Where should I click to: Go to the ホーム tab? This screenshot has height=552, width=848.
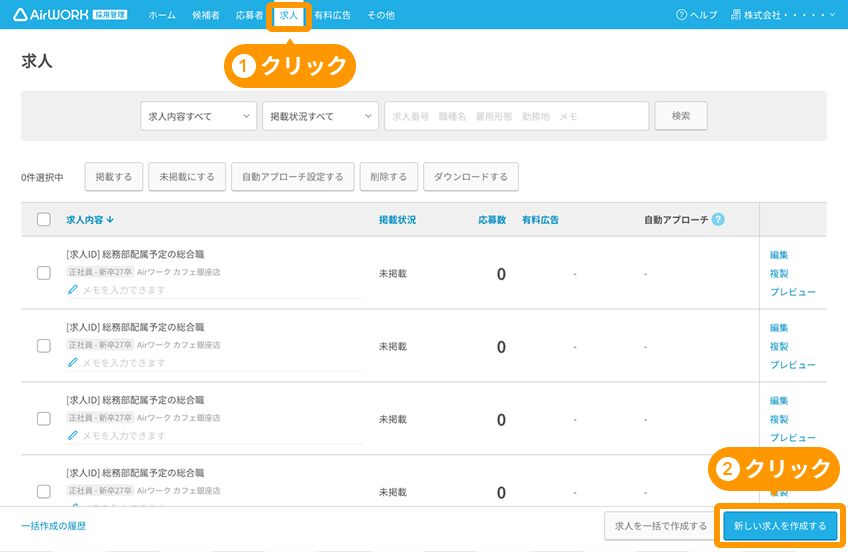[x=162, y=15]
